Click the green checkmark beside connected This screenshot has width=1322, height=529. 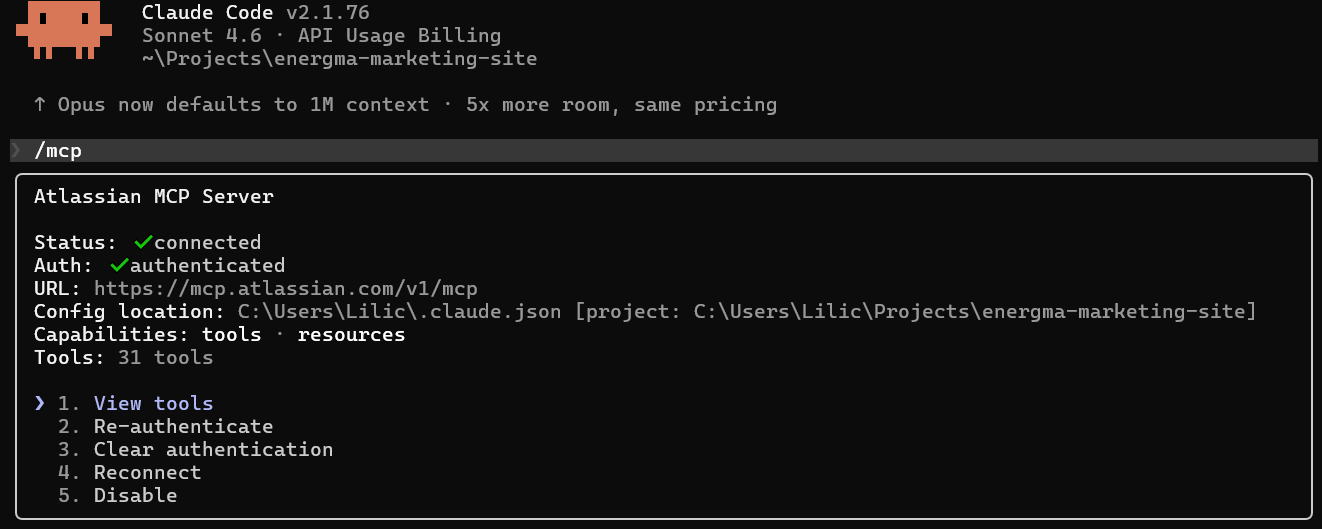[143, 242]
